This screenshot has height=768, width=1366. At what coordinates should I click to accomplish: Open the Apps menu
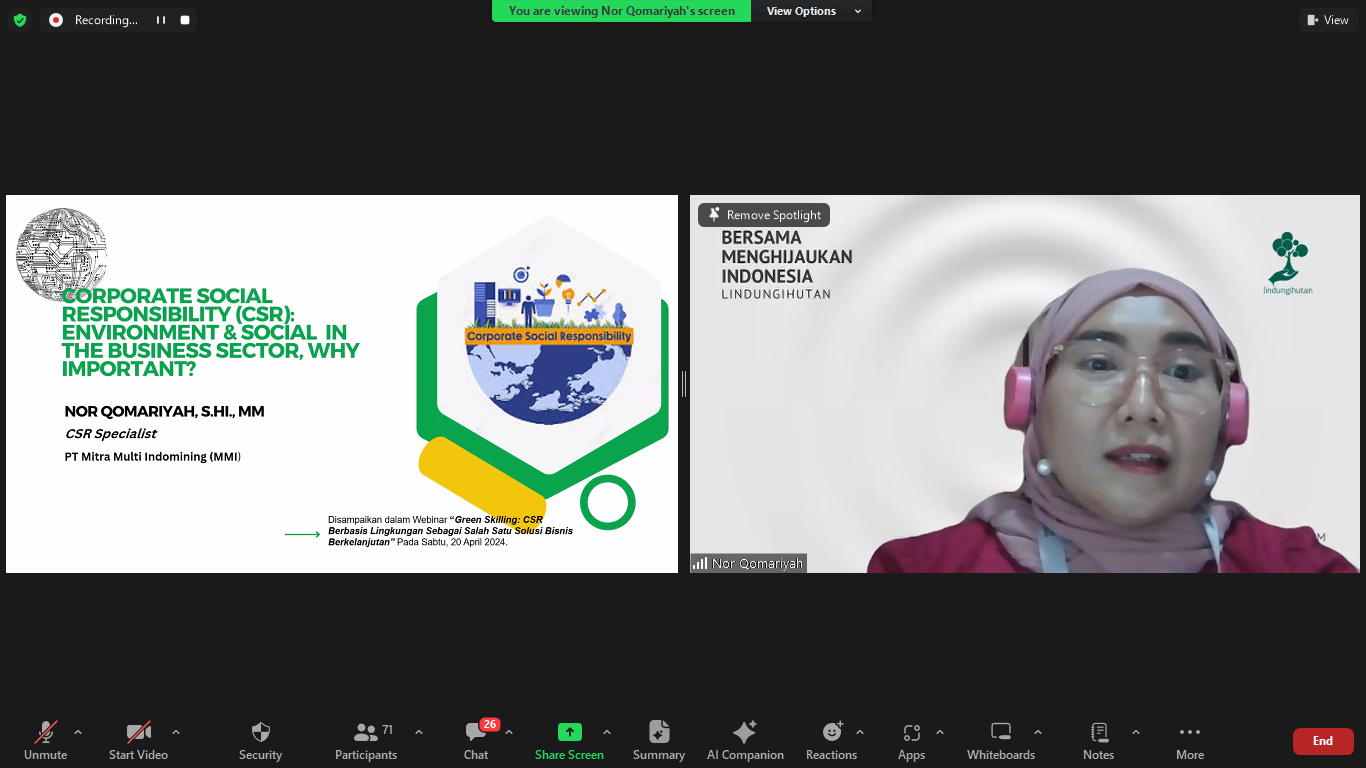(911, 741)
